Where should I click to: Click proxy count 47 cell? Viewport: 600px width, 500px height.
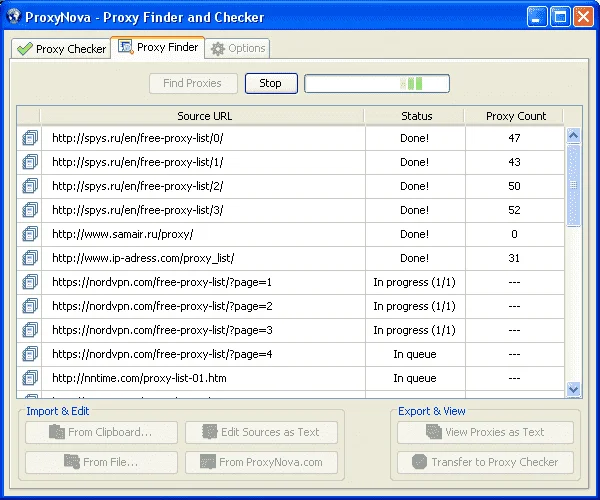pyautogui.click(x=514, y=138)
